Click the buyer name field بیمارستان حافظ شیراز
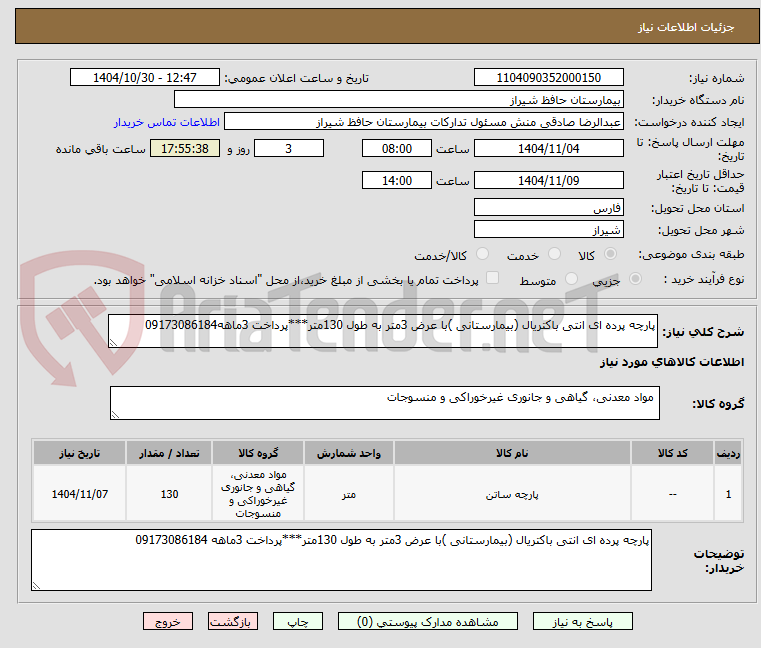This screenshot has height=648, width=761. coord(398,100)
